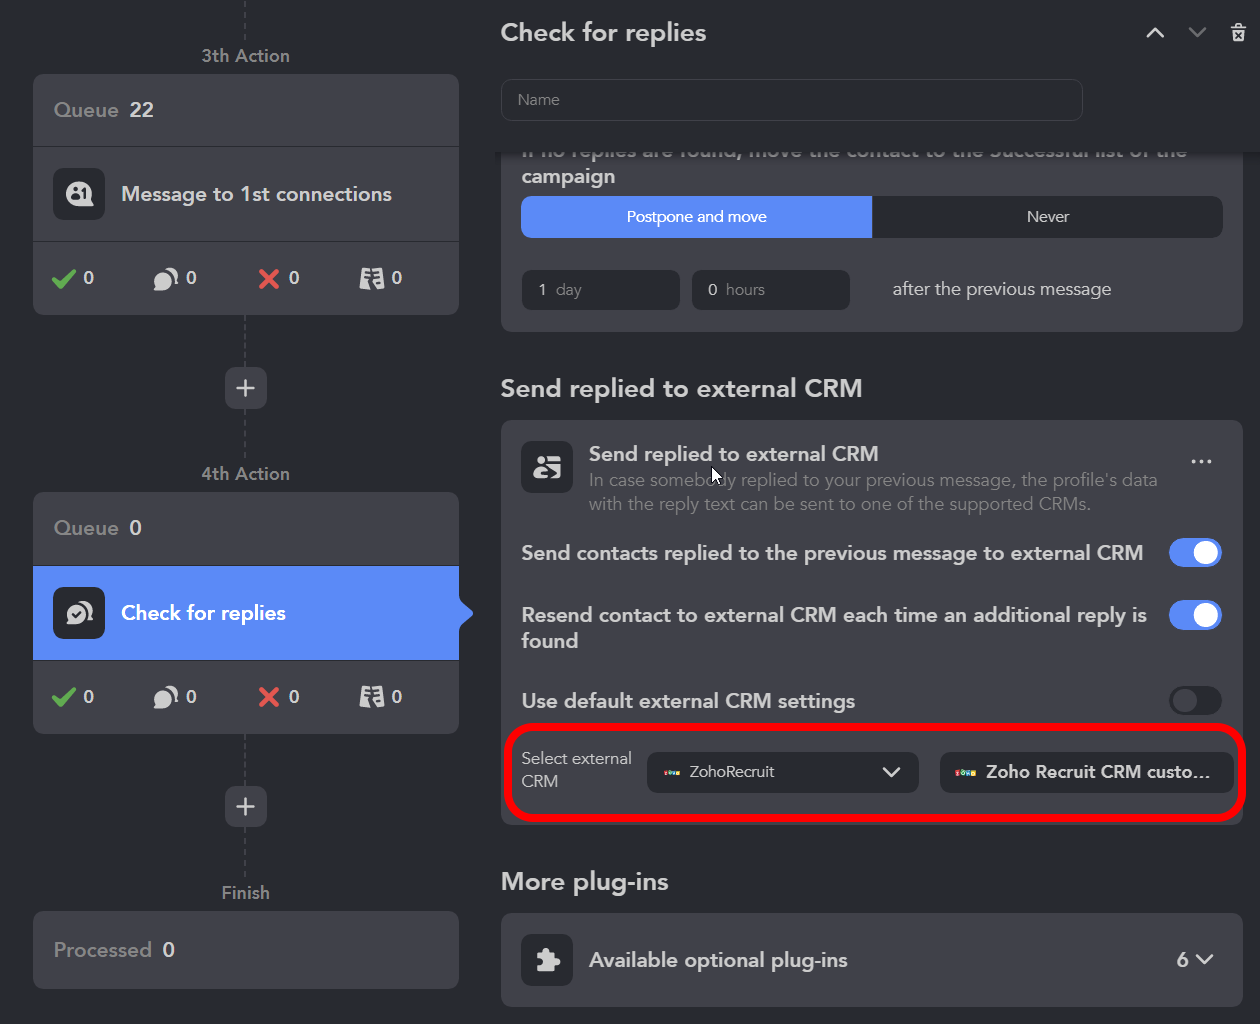Viewport: 1260px width, 1024px height.
Task: Add action with plus below 3th Action
Action: [246, 388]
